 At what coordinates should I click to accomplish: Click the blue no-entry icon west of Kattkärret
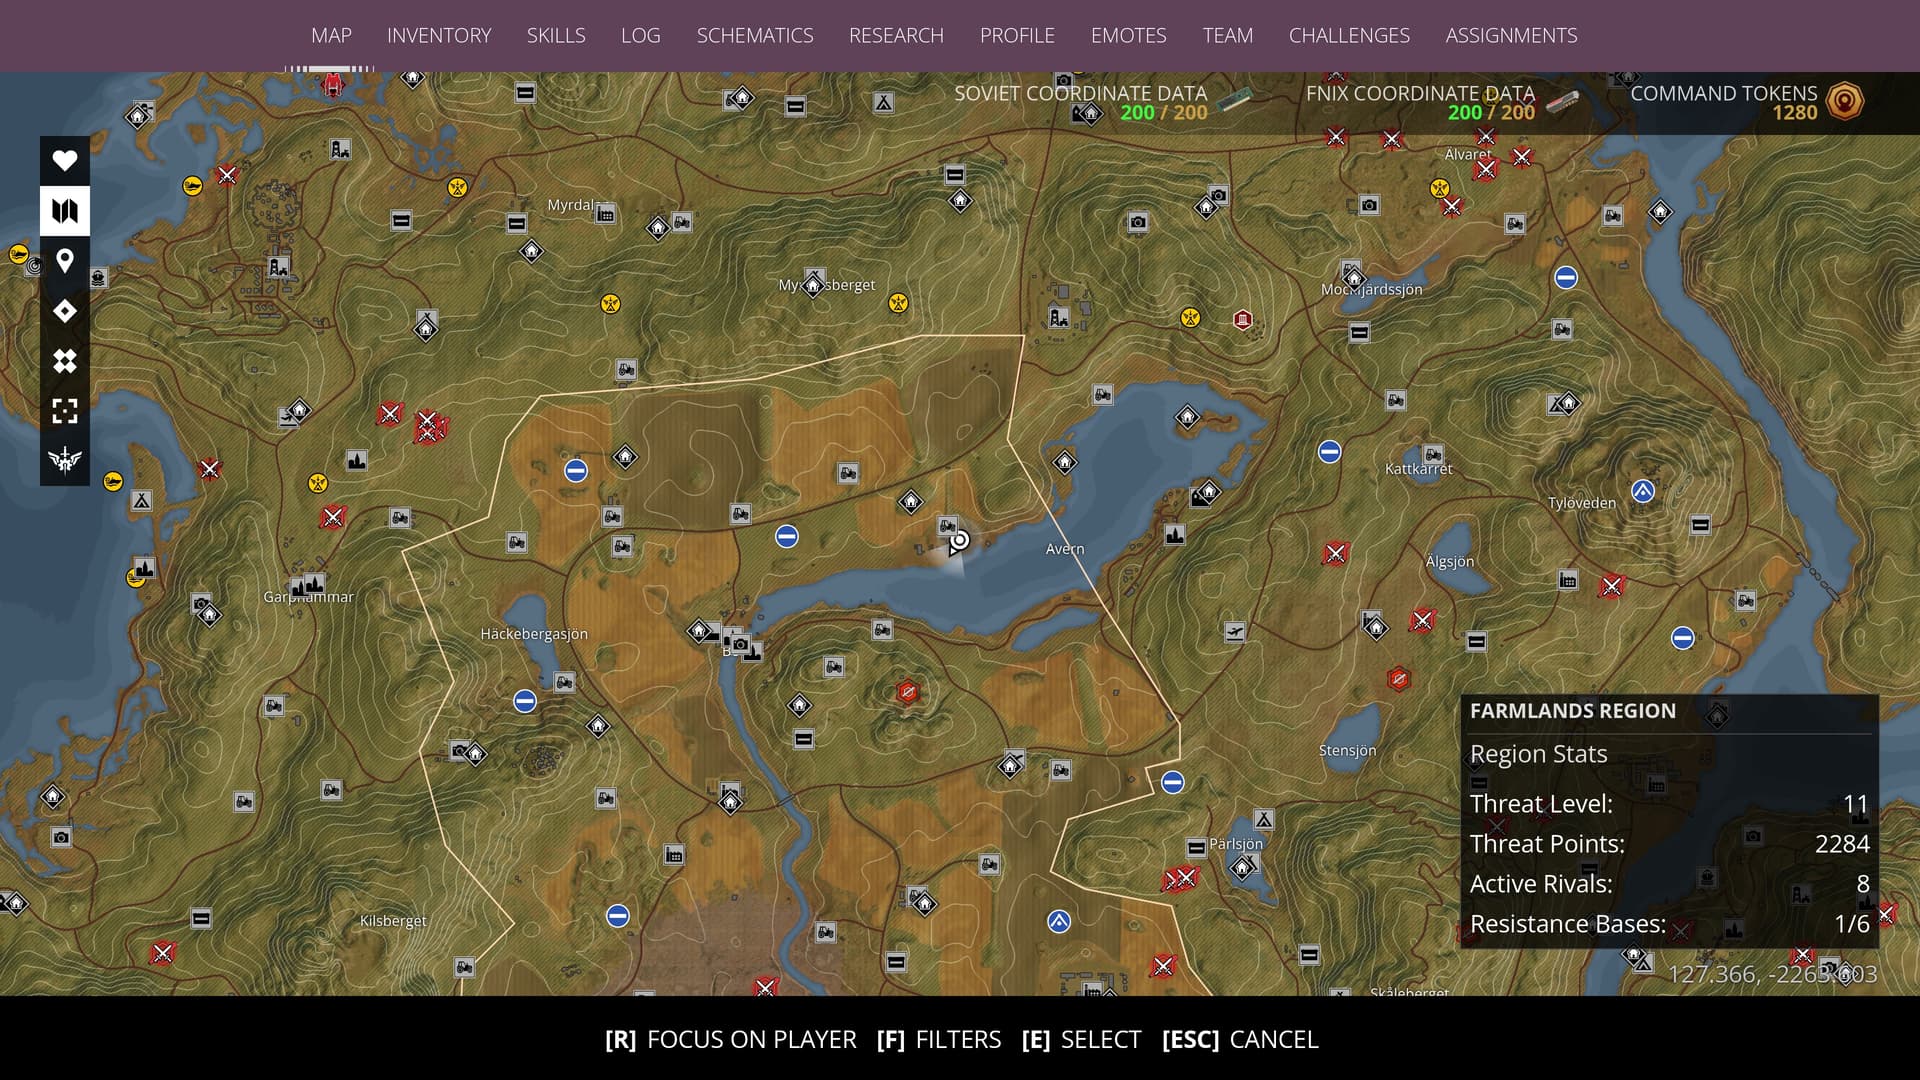click(x=1329, y=452)
